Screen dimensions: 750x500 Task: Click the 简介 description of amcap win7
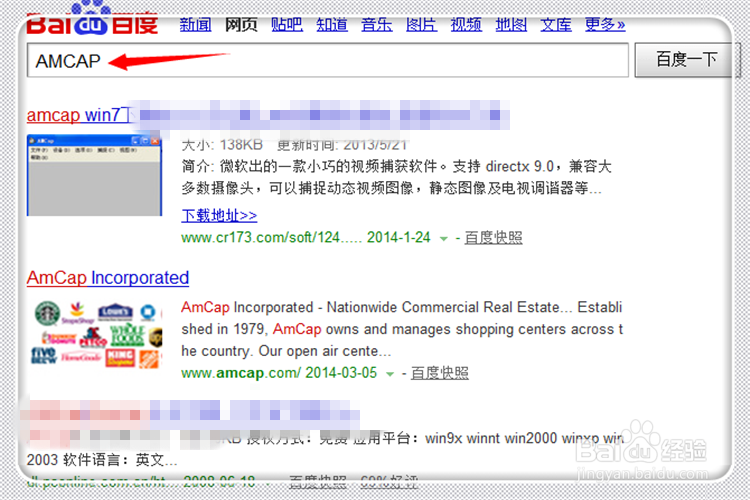coord(396,177)
